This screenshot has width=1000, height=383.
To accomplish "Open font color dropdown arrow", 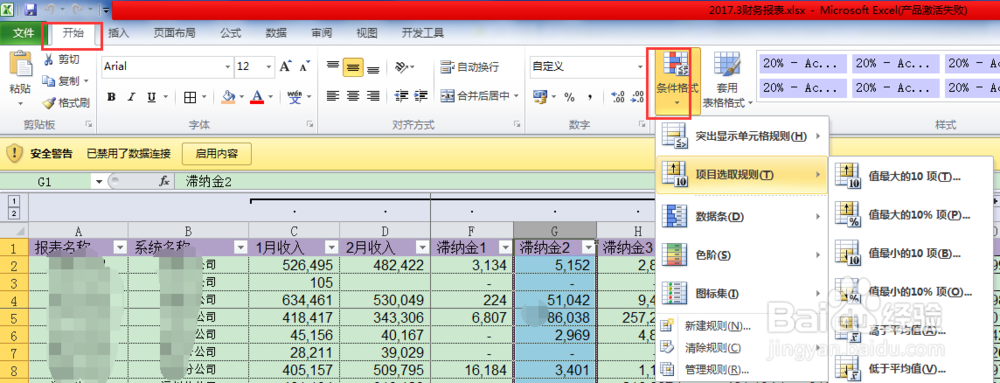I will (x=271, y=97).
